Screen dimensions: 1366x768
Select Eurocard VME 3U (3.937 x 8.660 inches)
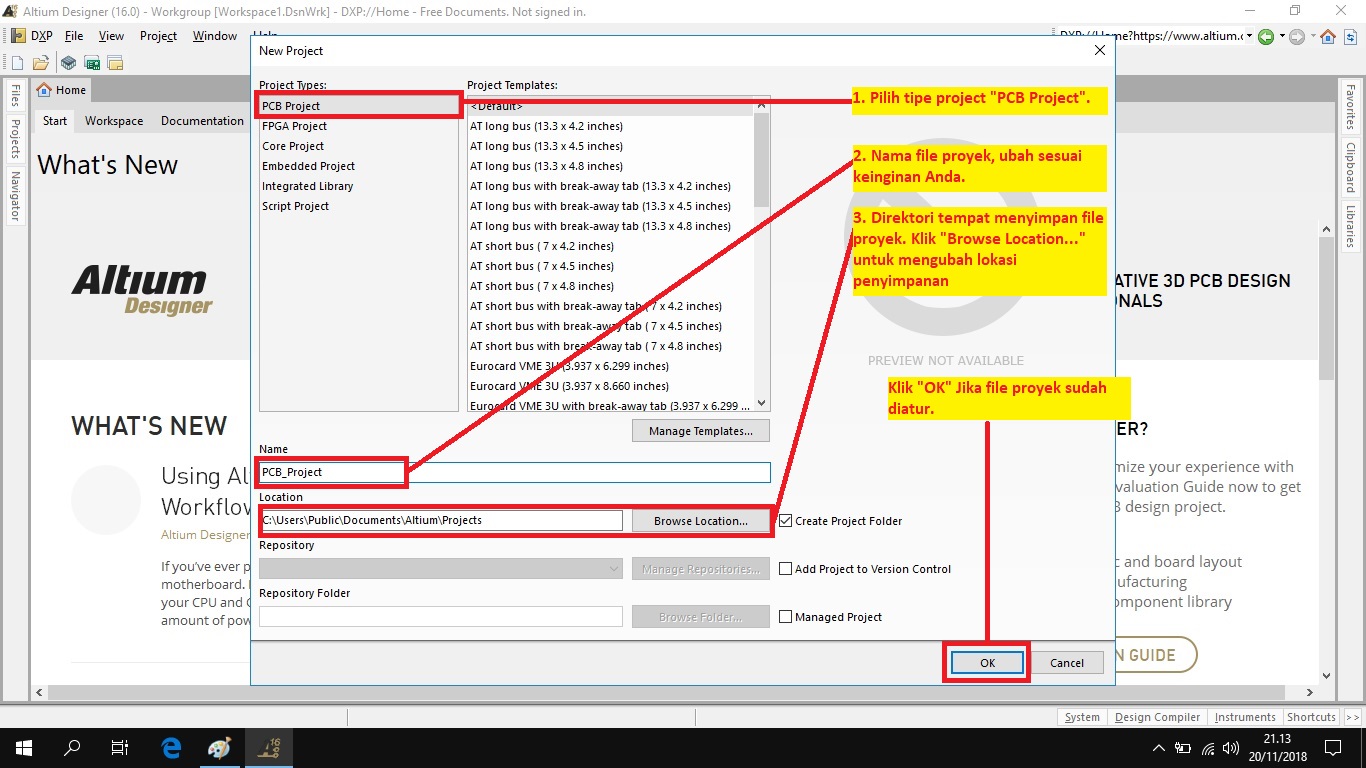coord(569,386)
